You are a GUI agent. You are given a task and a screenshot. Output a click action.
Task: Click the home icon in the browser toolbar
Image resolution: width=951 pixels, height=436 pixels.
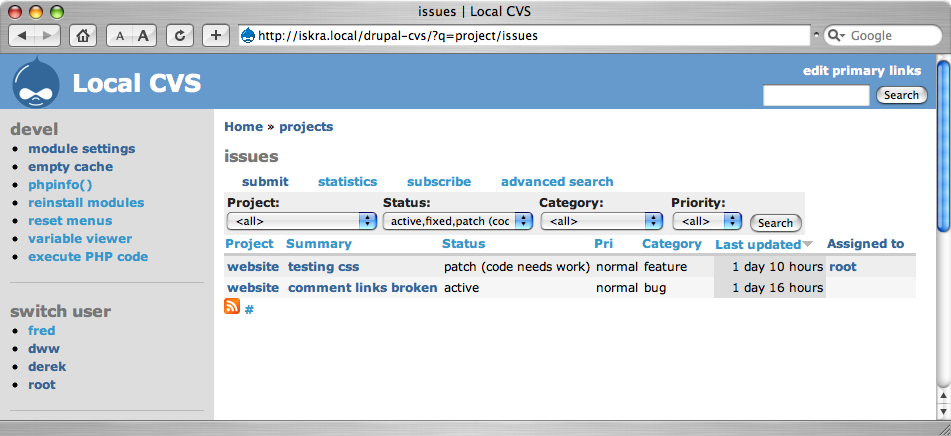coord(84,35)
